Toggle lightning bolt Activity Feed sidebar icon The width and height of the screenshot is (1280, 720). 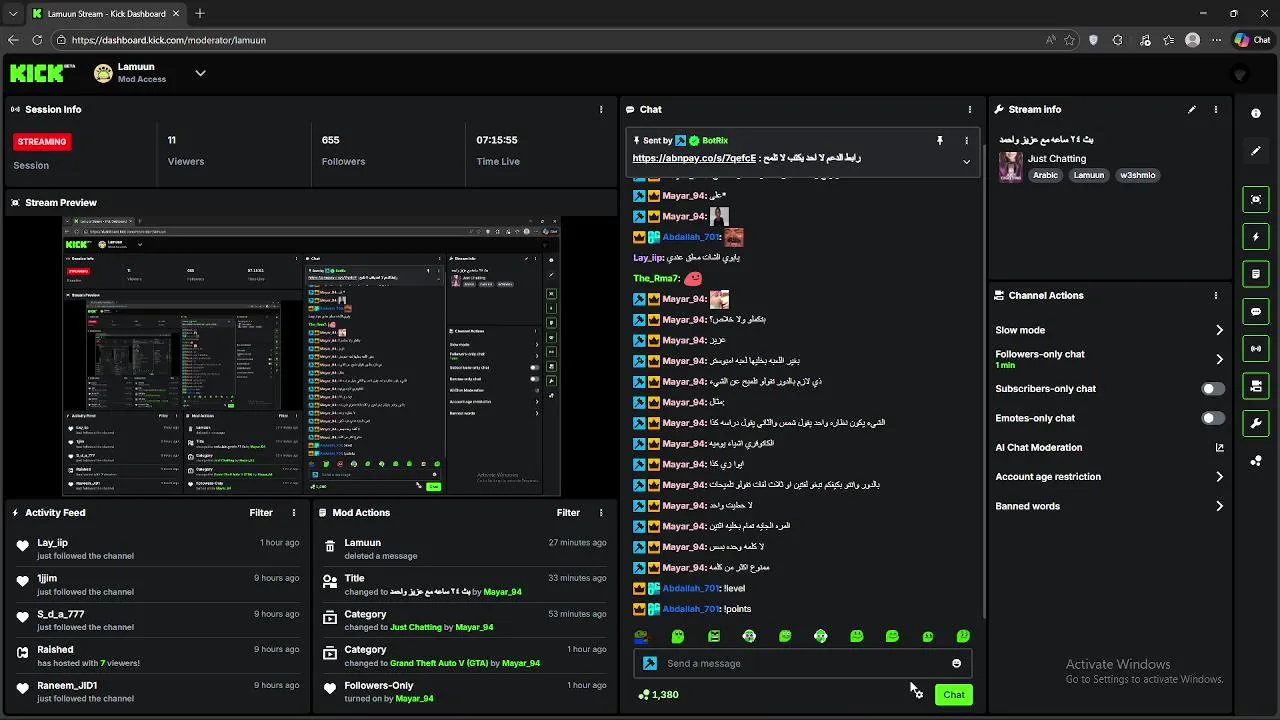(x=1256, y=237)
